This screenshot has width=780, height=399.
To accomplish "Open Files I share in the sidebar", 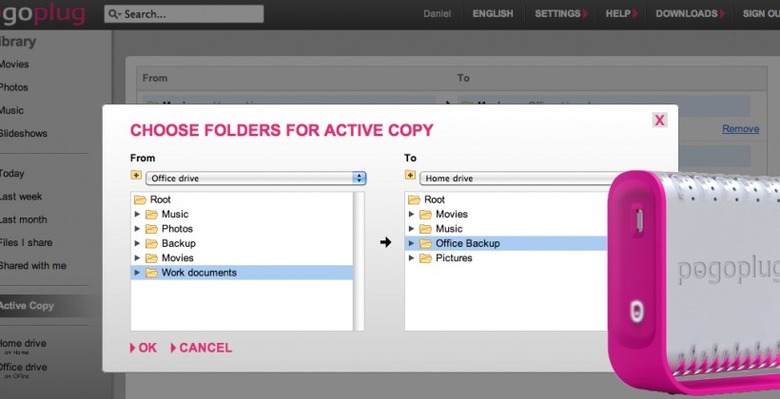I will point(26,243).
